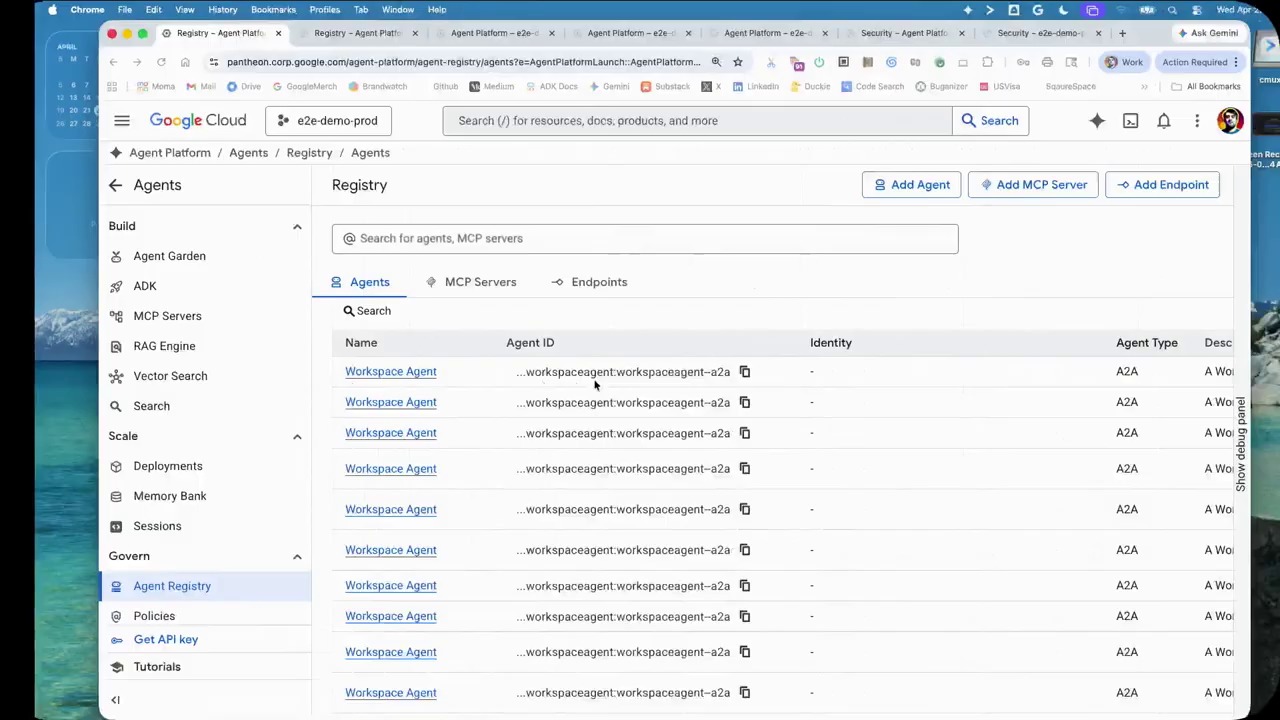
Task: Open ADK in the sidebar
Action: (145, 286)
